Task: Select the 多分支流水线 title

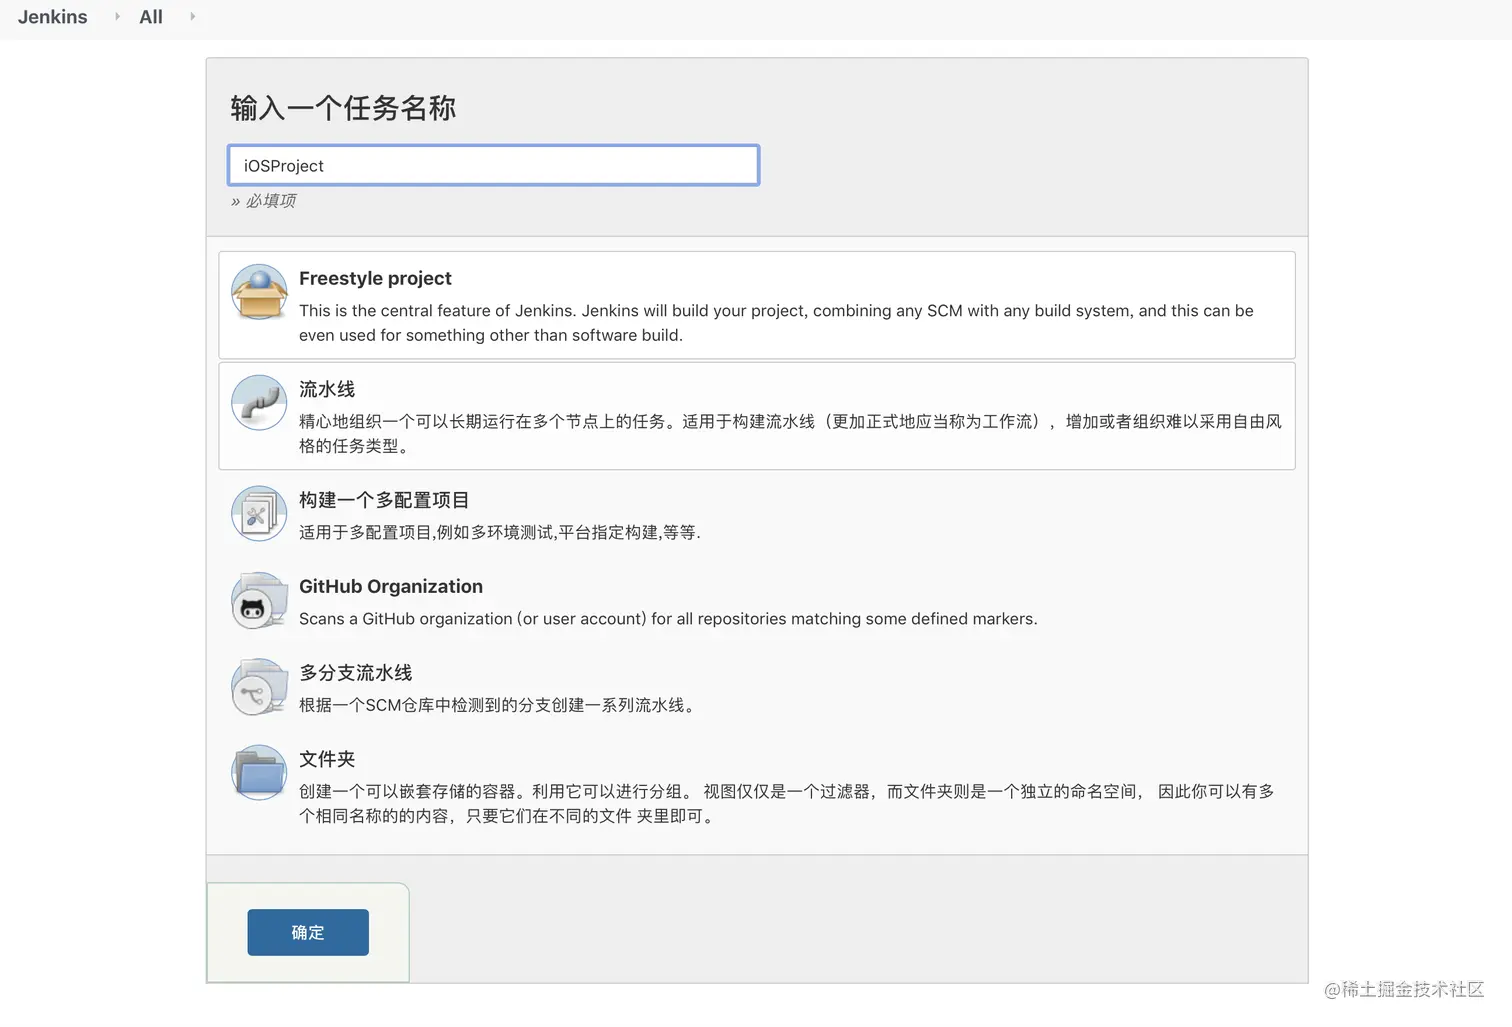Action: point(355,672)
